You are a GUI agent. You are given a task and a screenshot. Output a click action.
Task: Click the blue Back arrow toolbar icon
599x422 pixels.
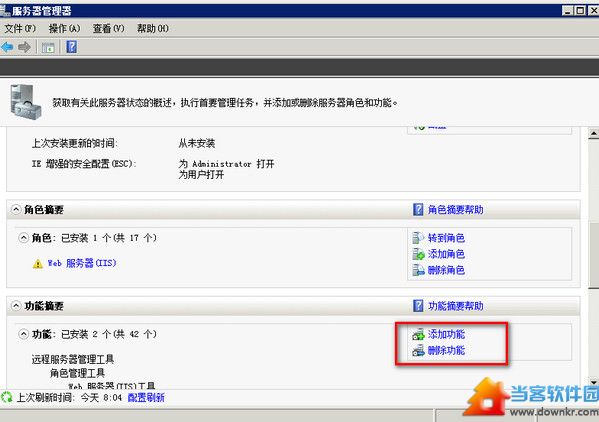[7, 47]
